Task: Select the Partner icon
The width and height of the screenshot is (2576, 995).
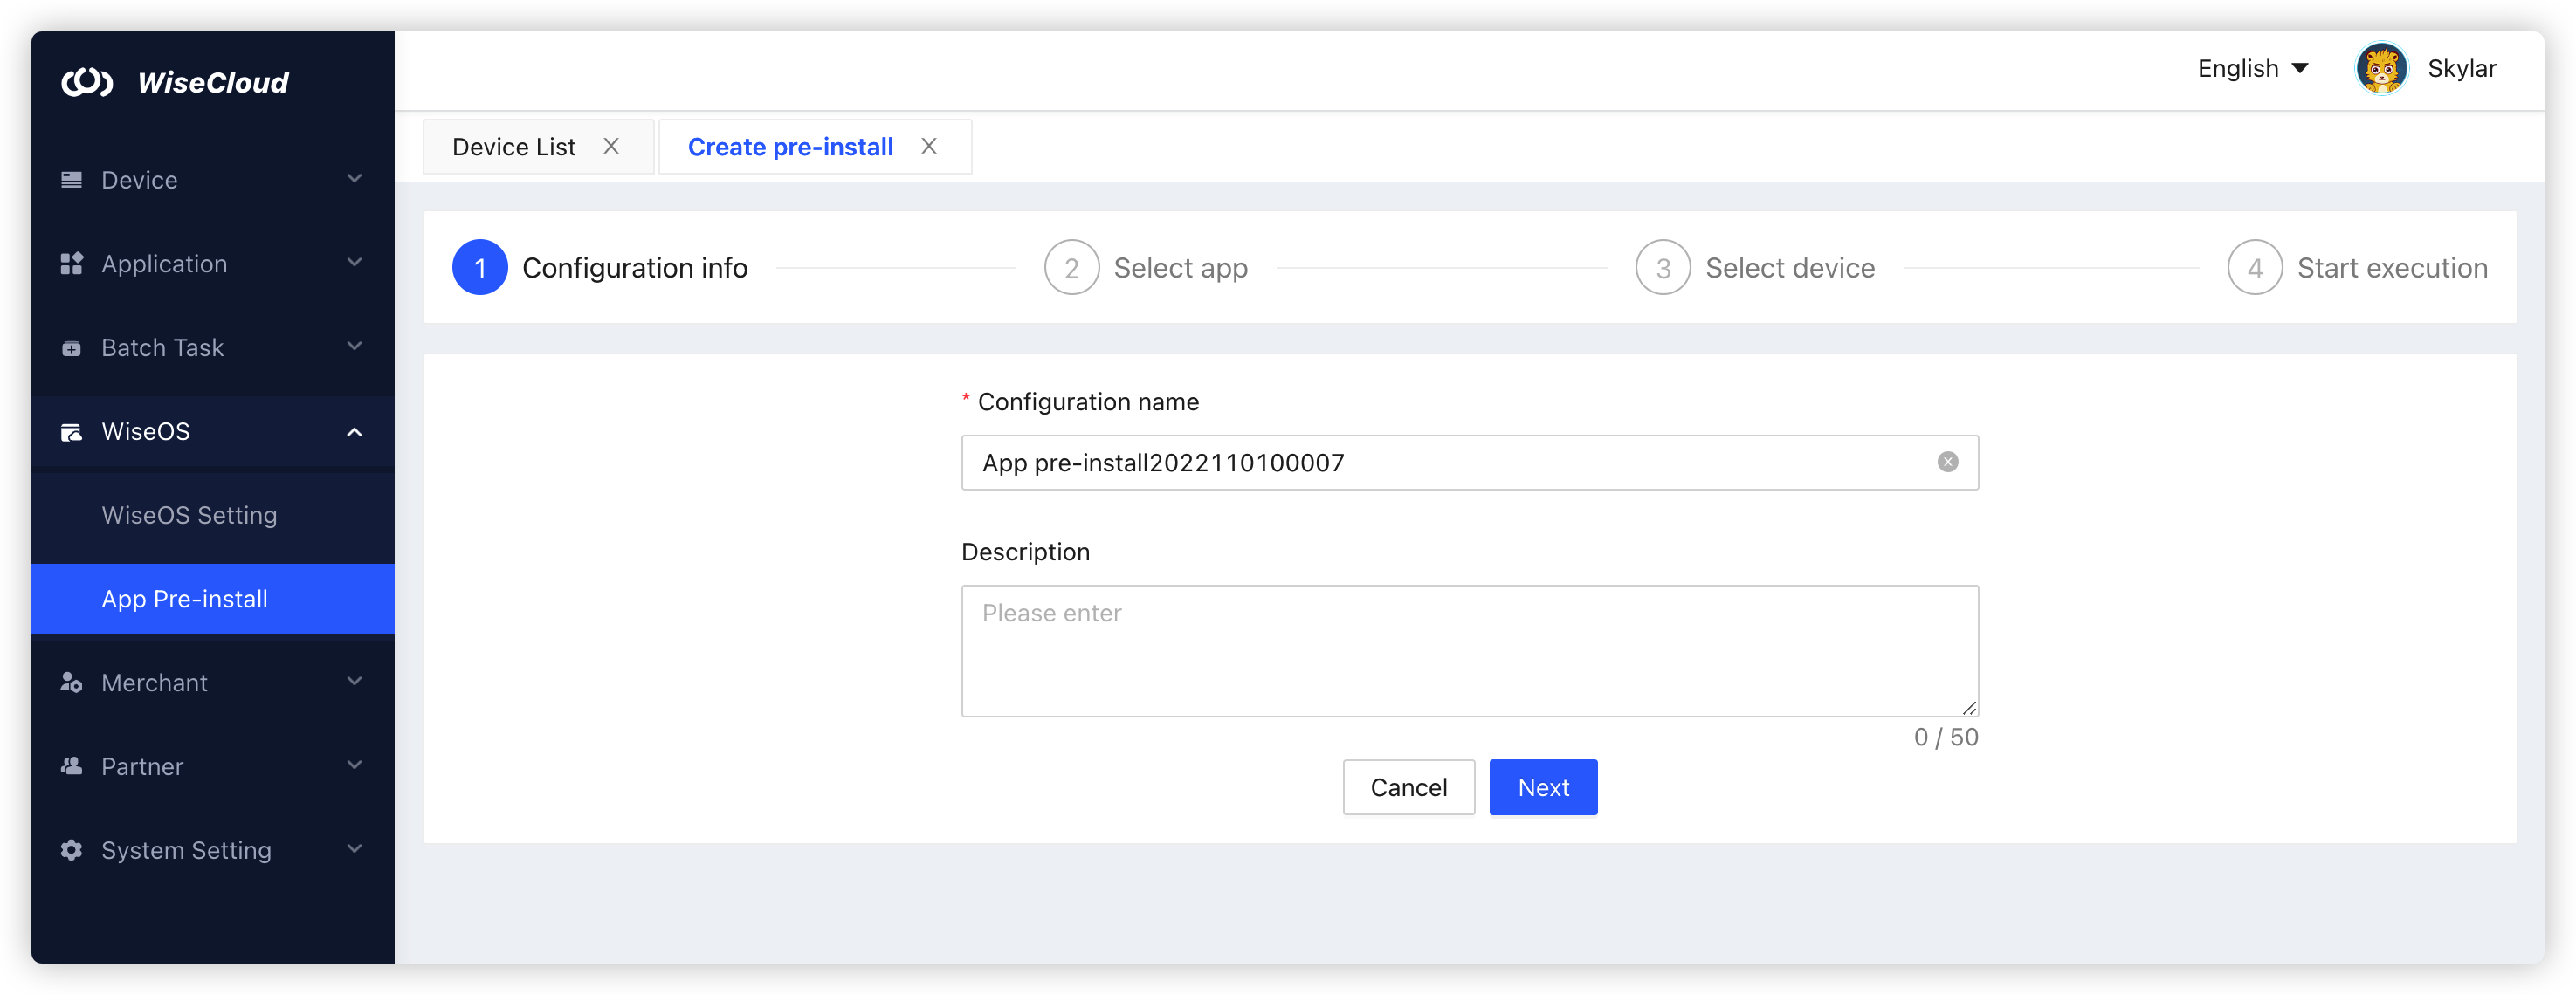Action: (x=70, y=766)
